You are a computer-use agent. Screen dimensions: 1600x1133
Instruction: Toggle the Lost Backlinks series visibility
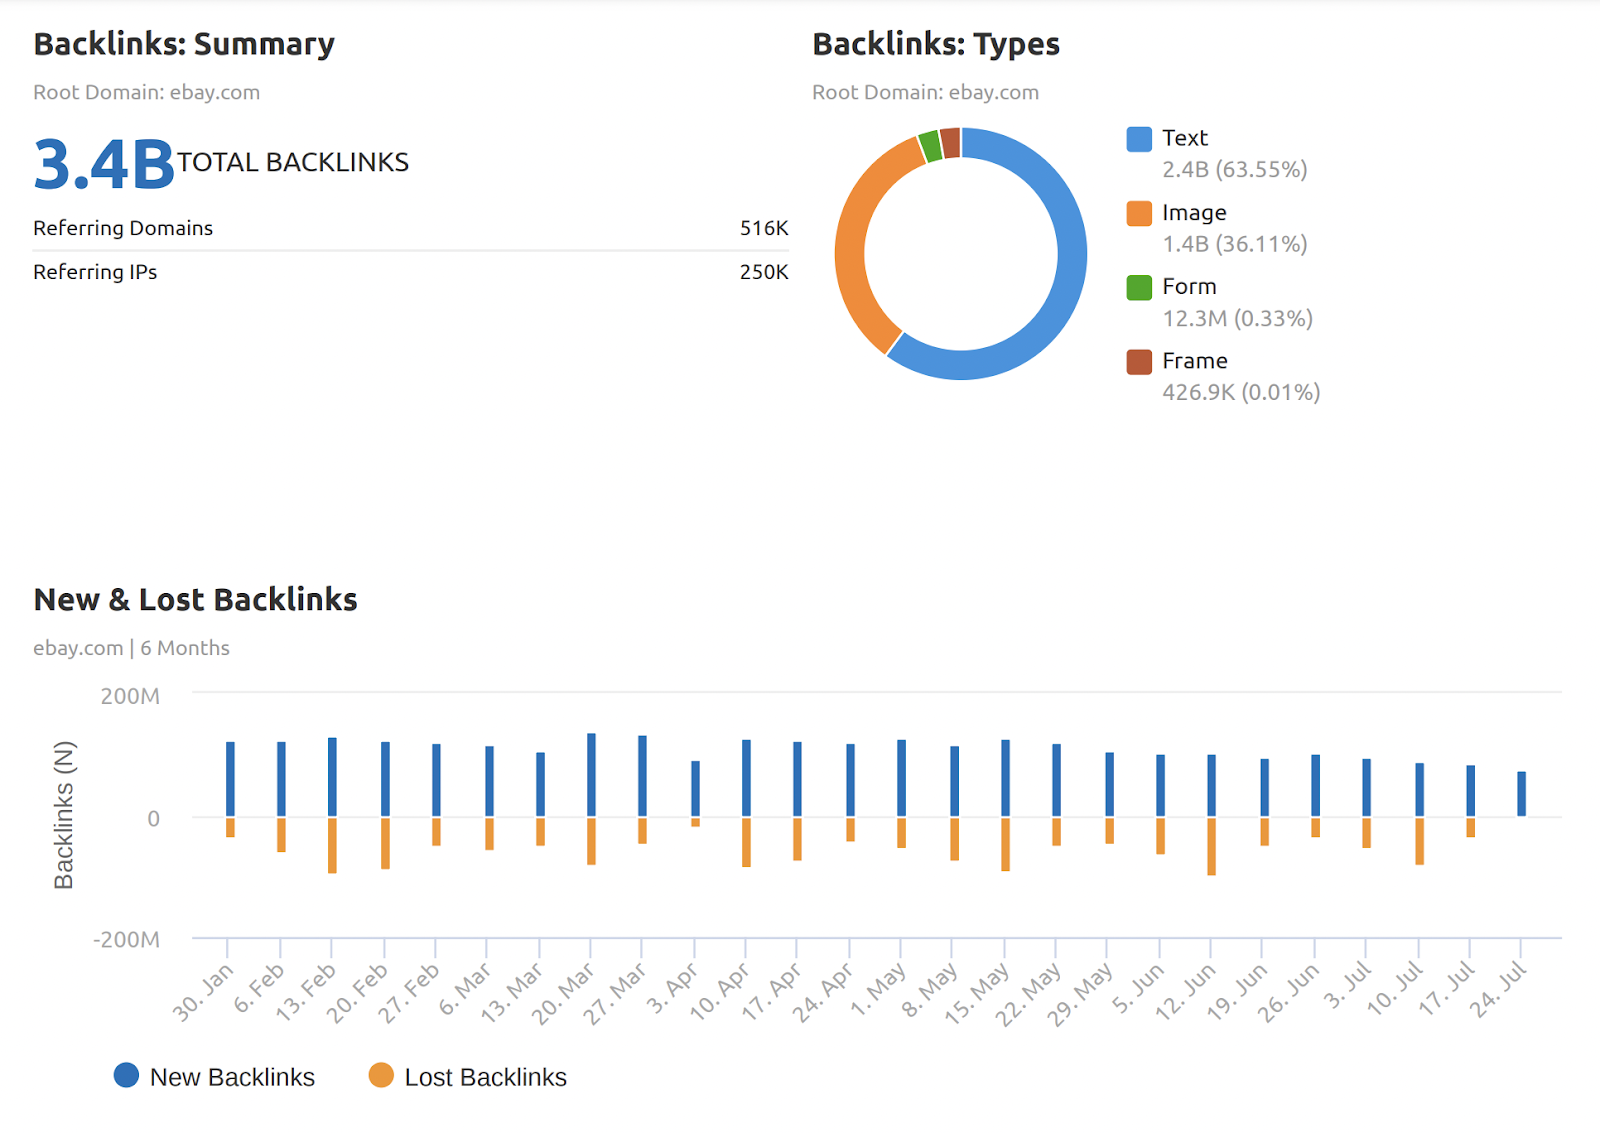click(x=485, y=1076)
